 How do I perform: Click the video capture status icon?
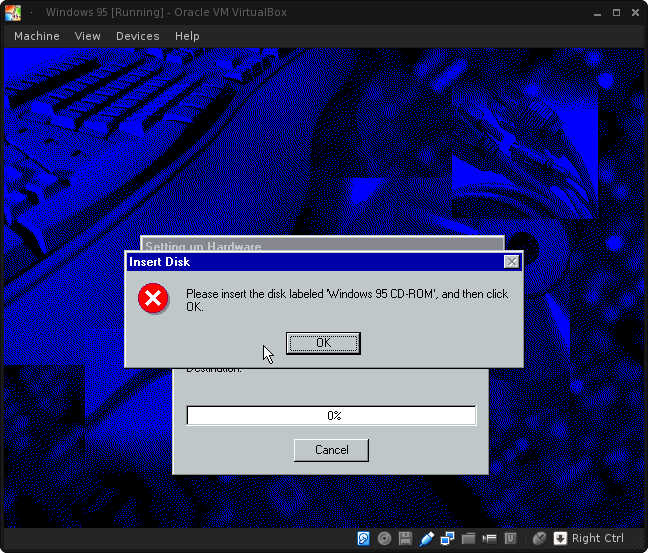click(489, 539)
